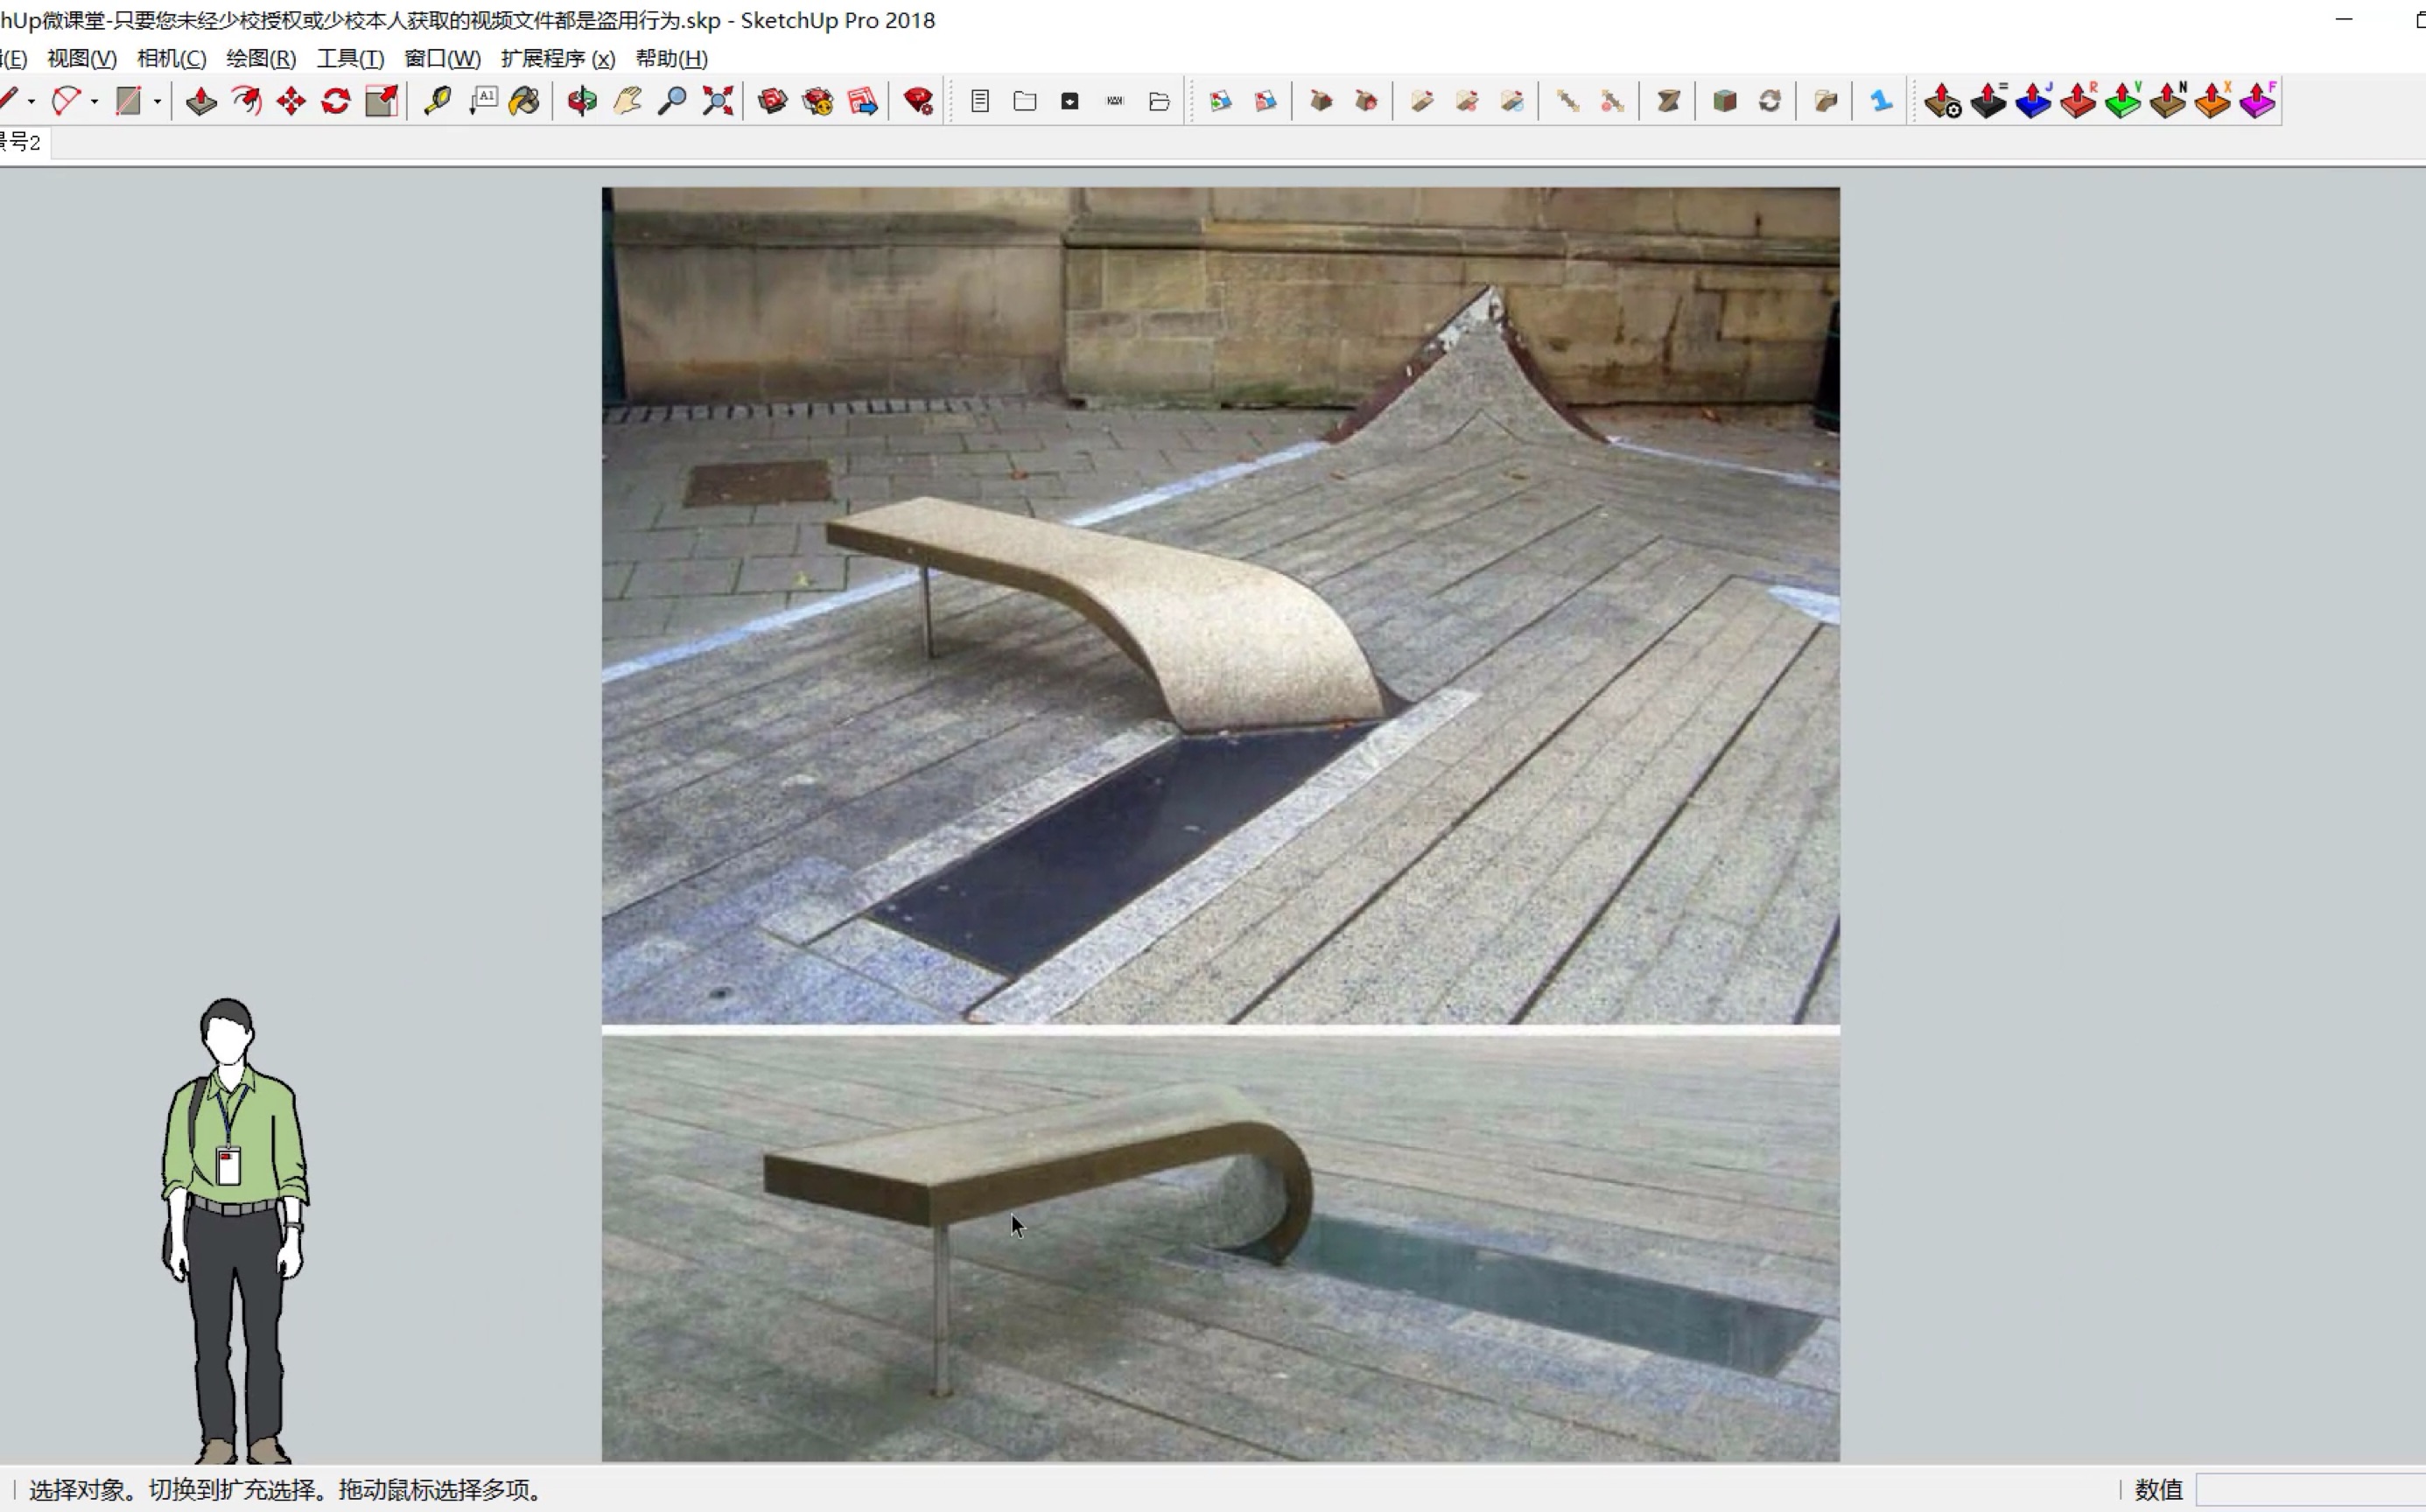Click the Send to LayOut icon
This screenshot has width=2426, height=1512.
[862, 101]
